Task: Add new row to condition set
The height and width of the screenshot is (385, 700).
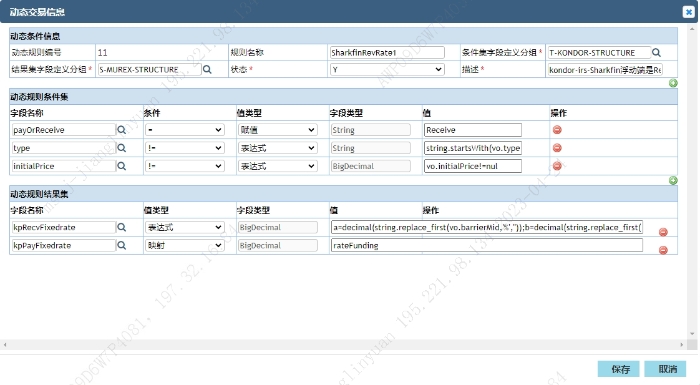Action: (673, 83)
